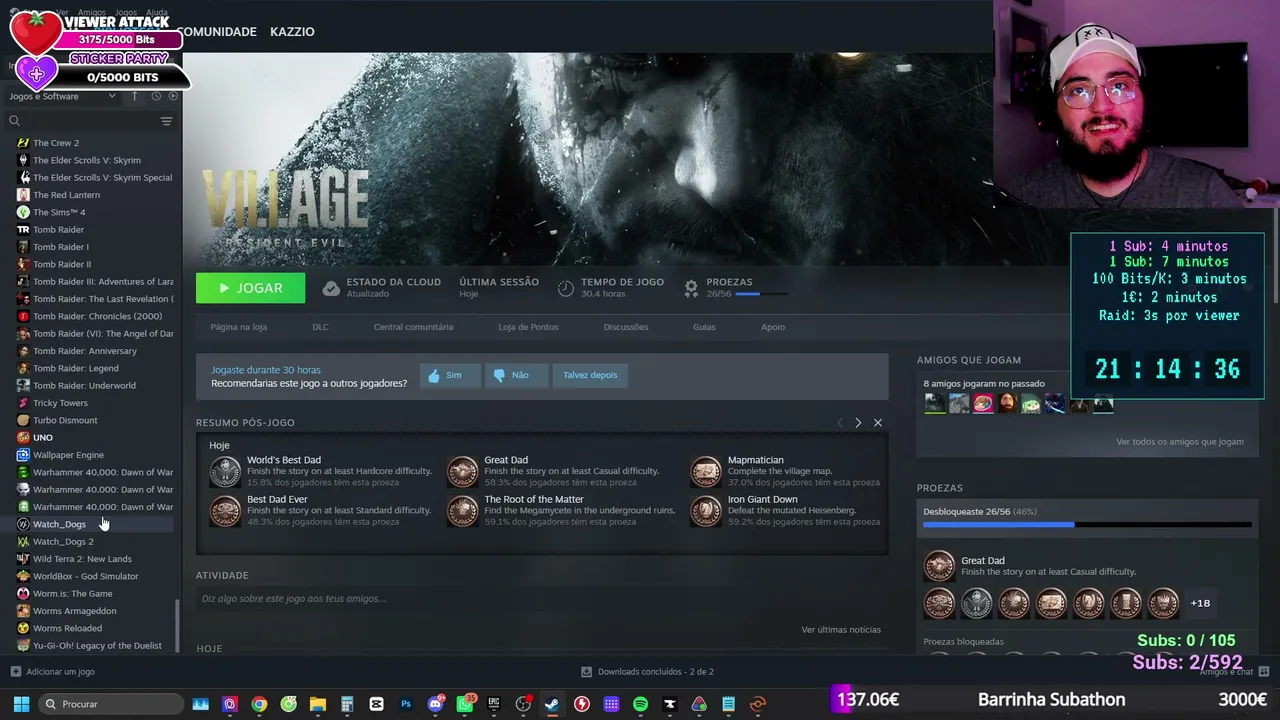Go to next post-game summary page

pos(858,423)
